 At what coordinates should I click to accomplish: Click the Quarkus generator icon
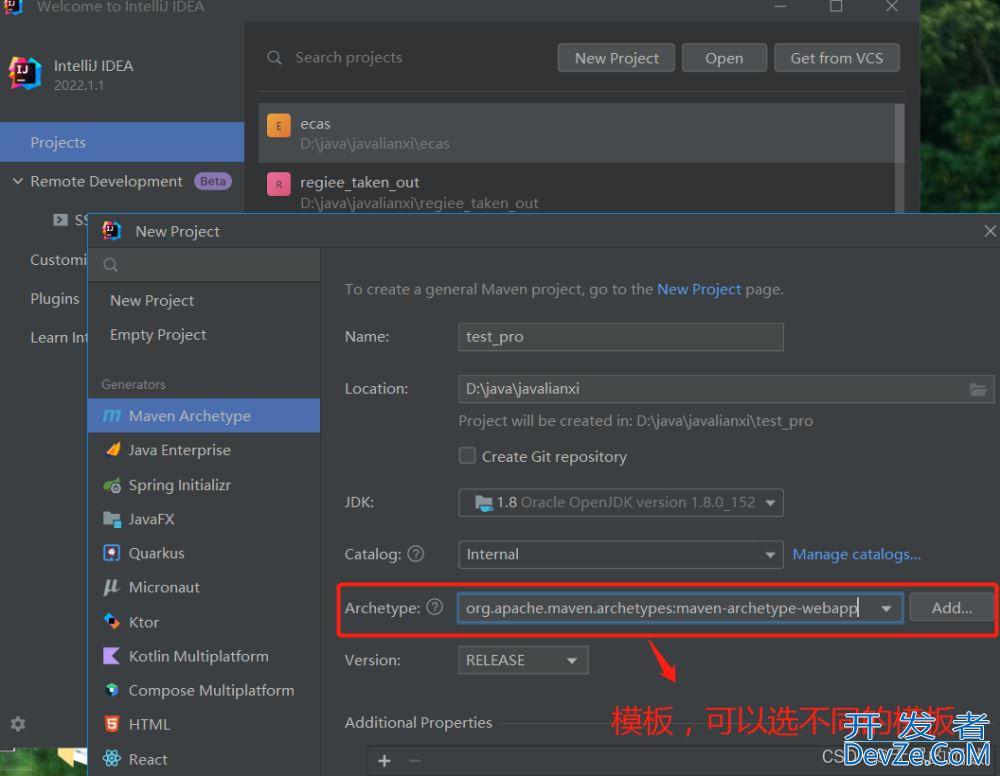112,553
